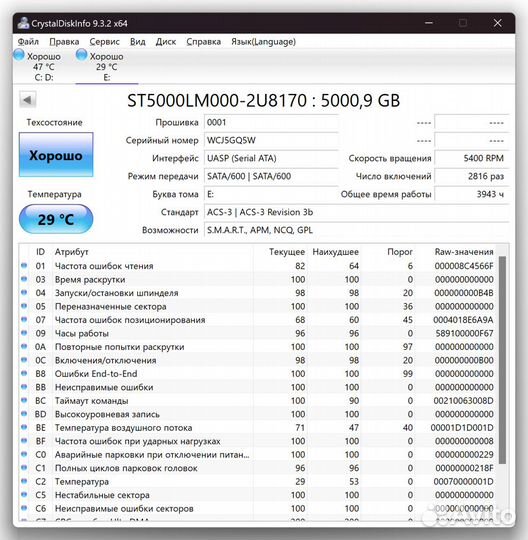This screenshot has width=528, height=540.
Task: Click status dot for Аварийные парковки row
Action: point(24,454)
